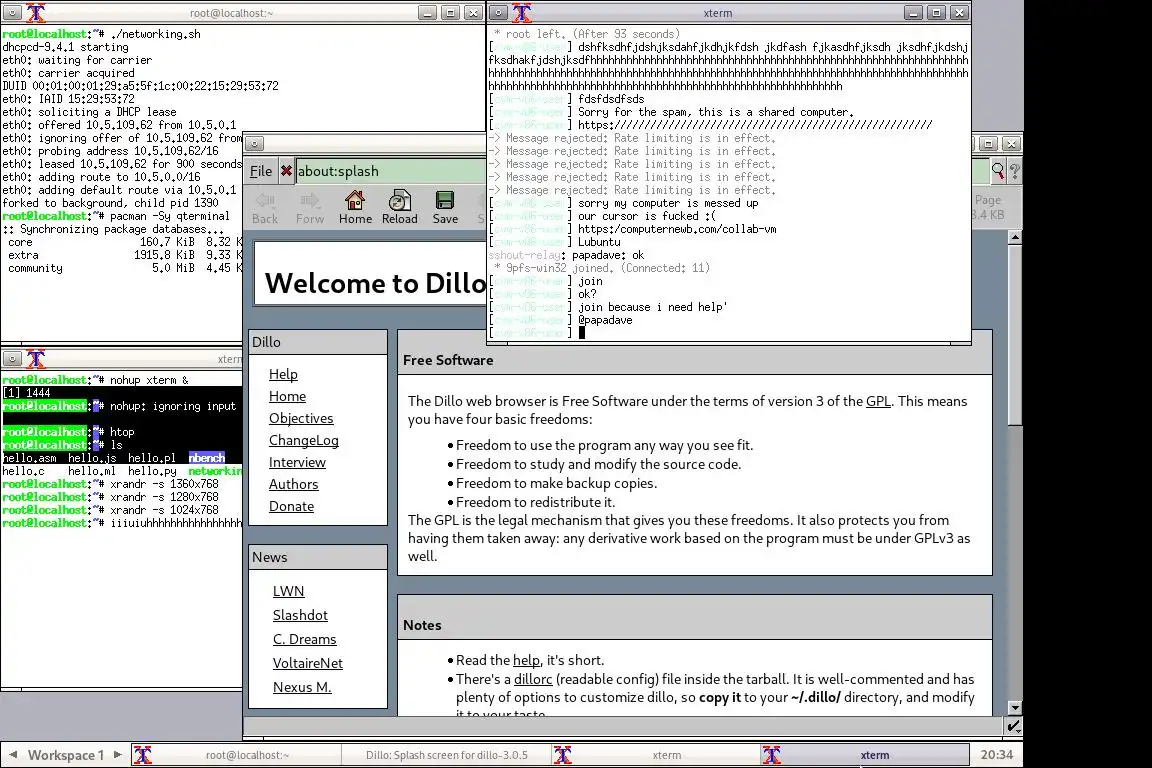This screenshot has height=768, width=1152.
Task: Open the Donate link
Action: coord(291,506)
